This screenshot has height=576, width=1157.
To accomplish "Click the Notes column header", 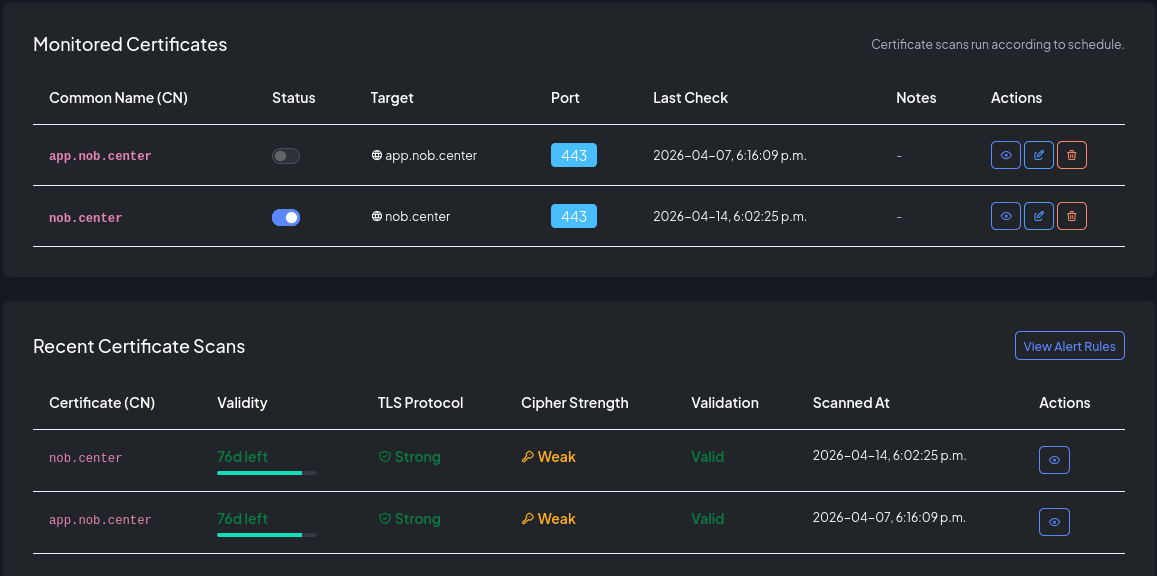I will coord(916,98).
